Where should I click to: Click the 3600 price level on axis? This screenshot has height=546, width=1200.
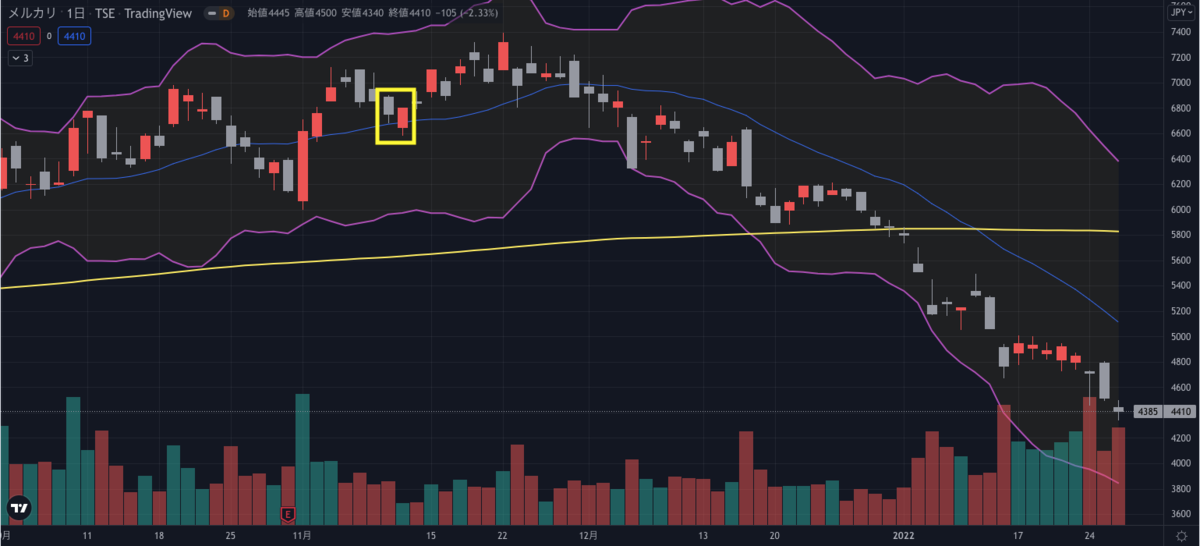coord(1180,514)
